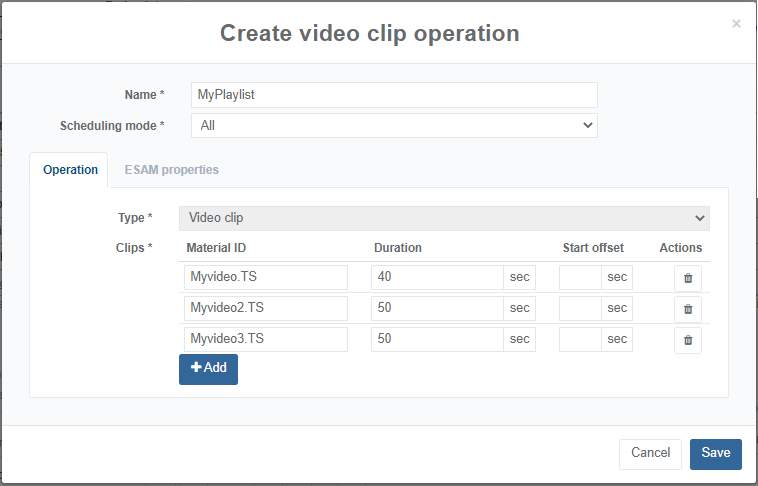Delete the Myvideo.TS clip row
Screen dimensions: 758x486
coord(687,278)
